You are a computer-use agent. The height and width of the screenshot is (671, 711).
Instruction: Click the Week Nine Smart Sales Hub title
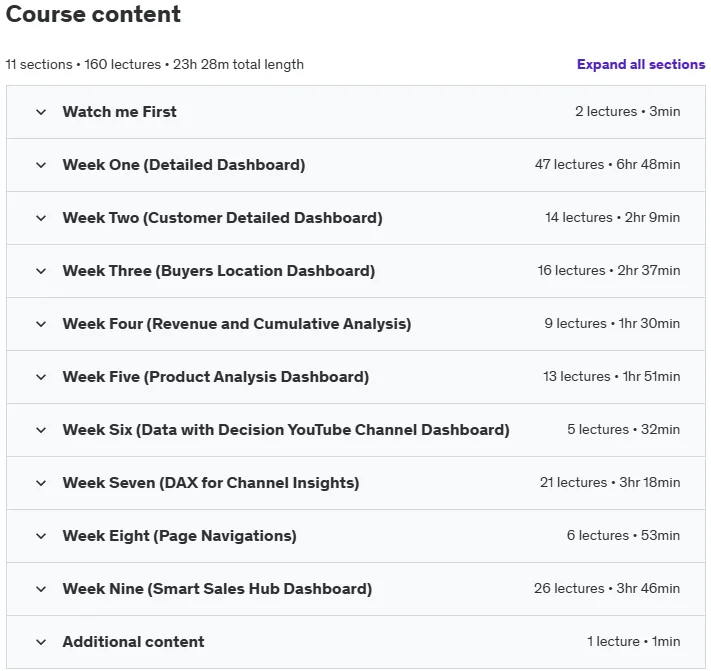pos(217,588)
